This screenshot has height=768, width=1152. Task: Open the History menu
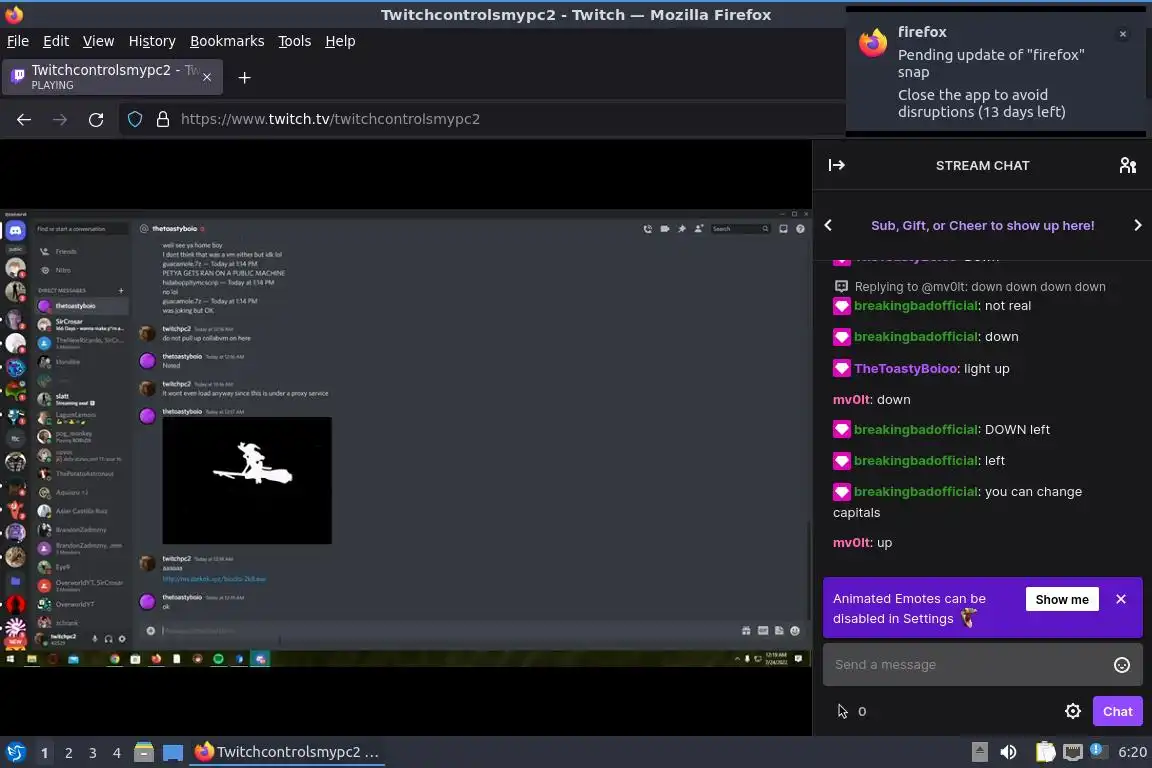[x=152, y=41]
